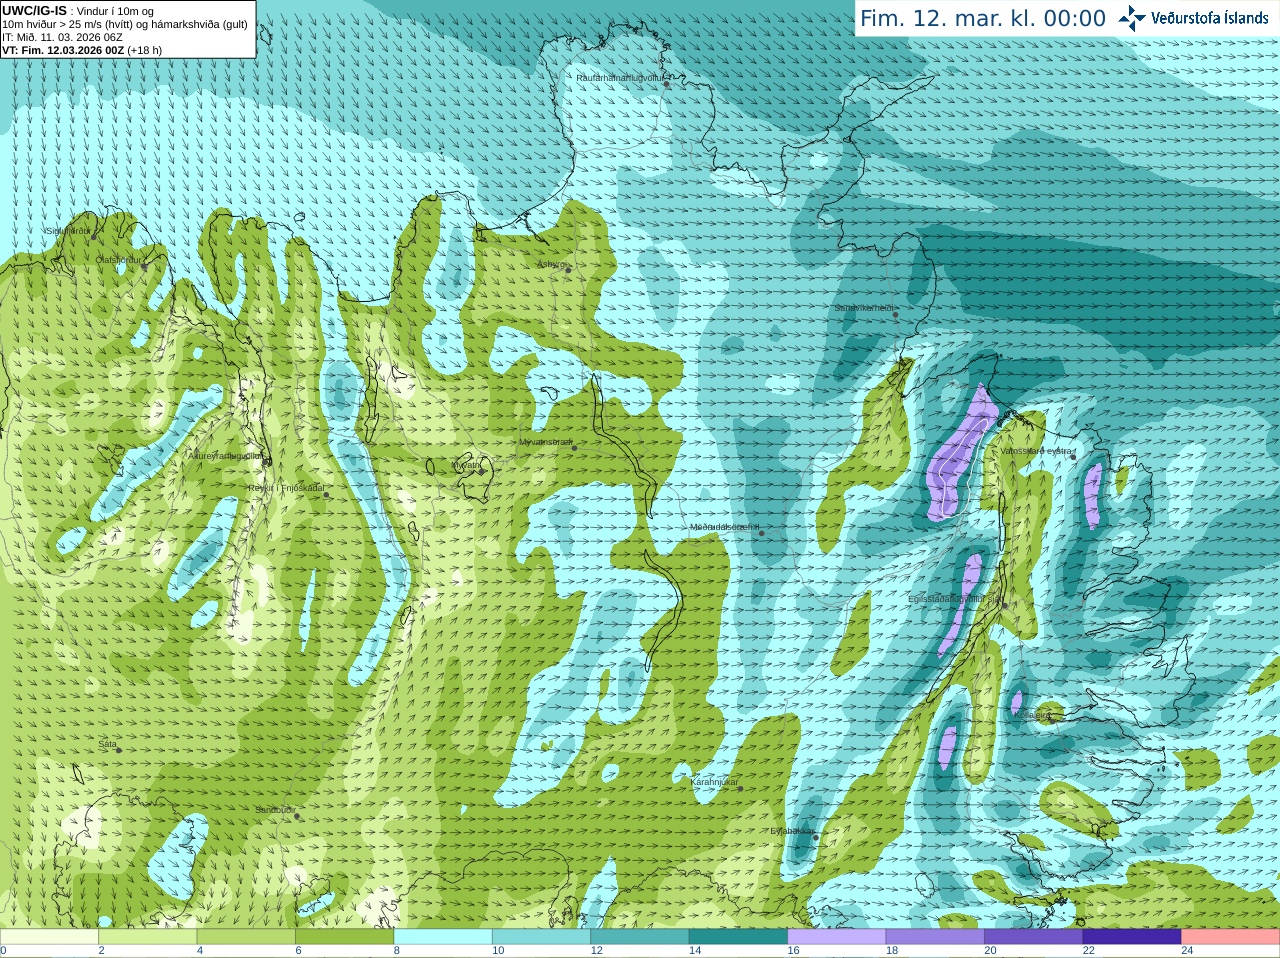
Task: Click the 8–10 m/s light cyan swatch
Action: click(443, 937)
